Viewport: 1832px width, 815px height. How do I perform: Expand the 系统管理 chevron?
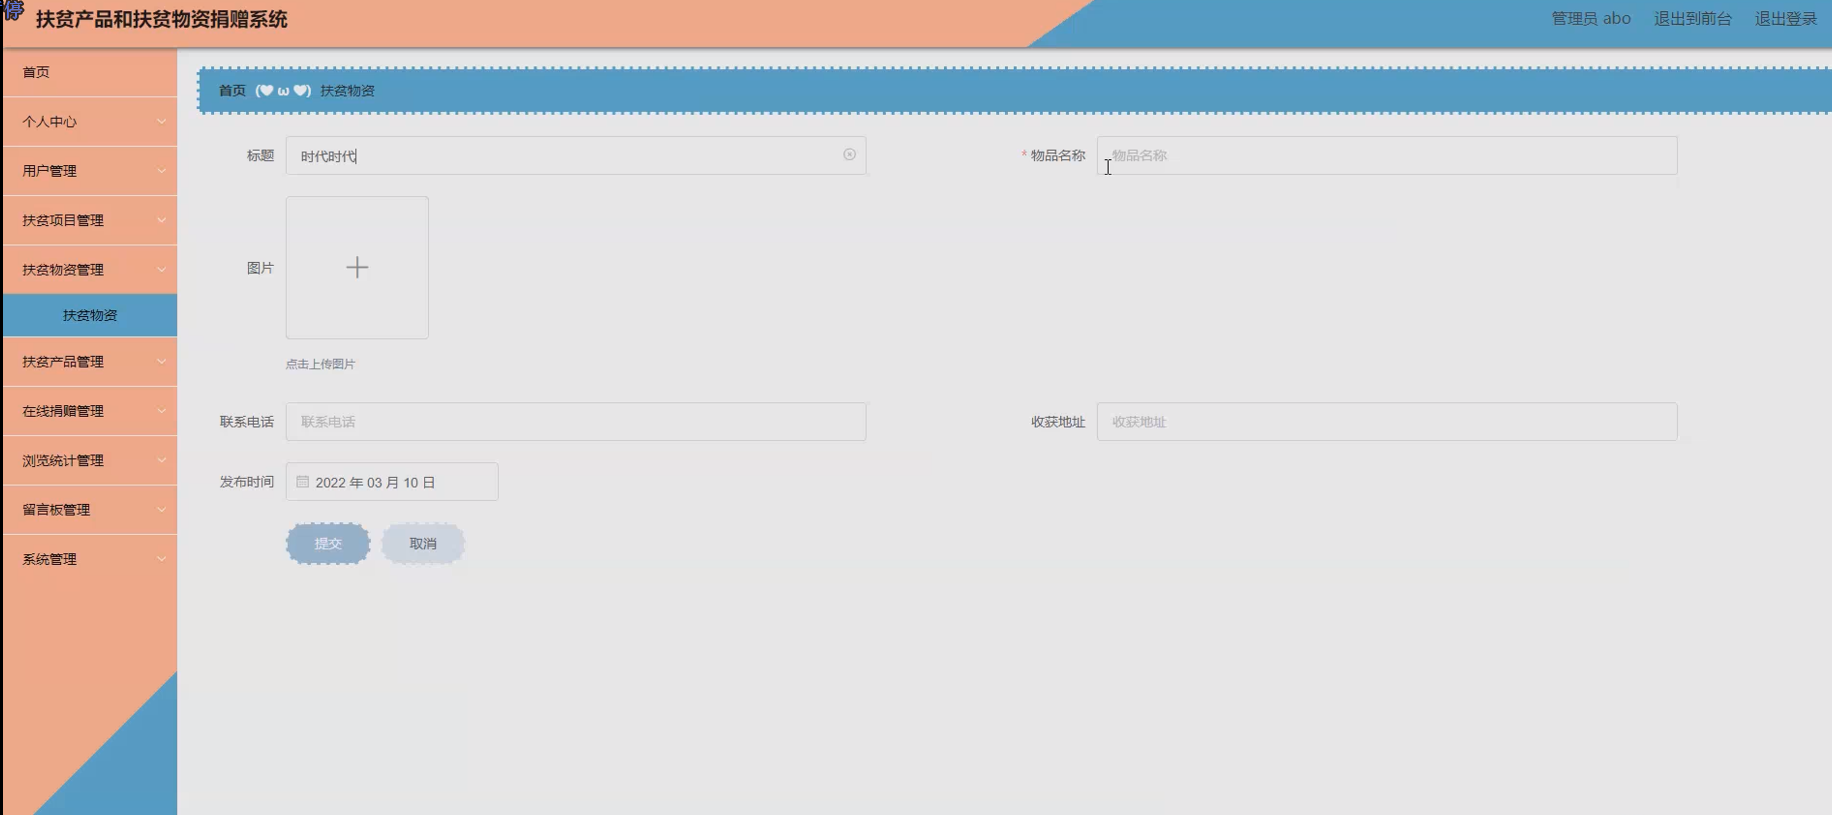161,559
